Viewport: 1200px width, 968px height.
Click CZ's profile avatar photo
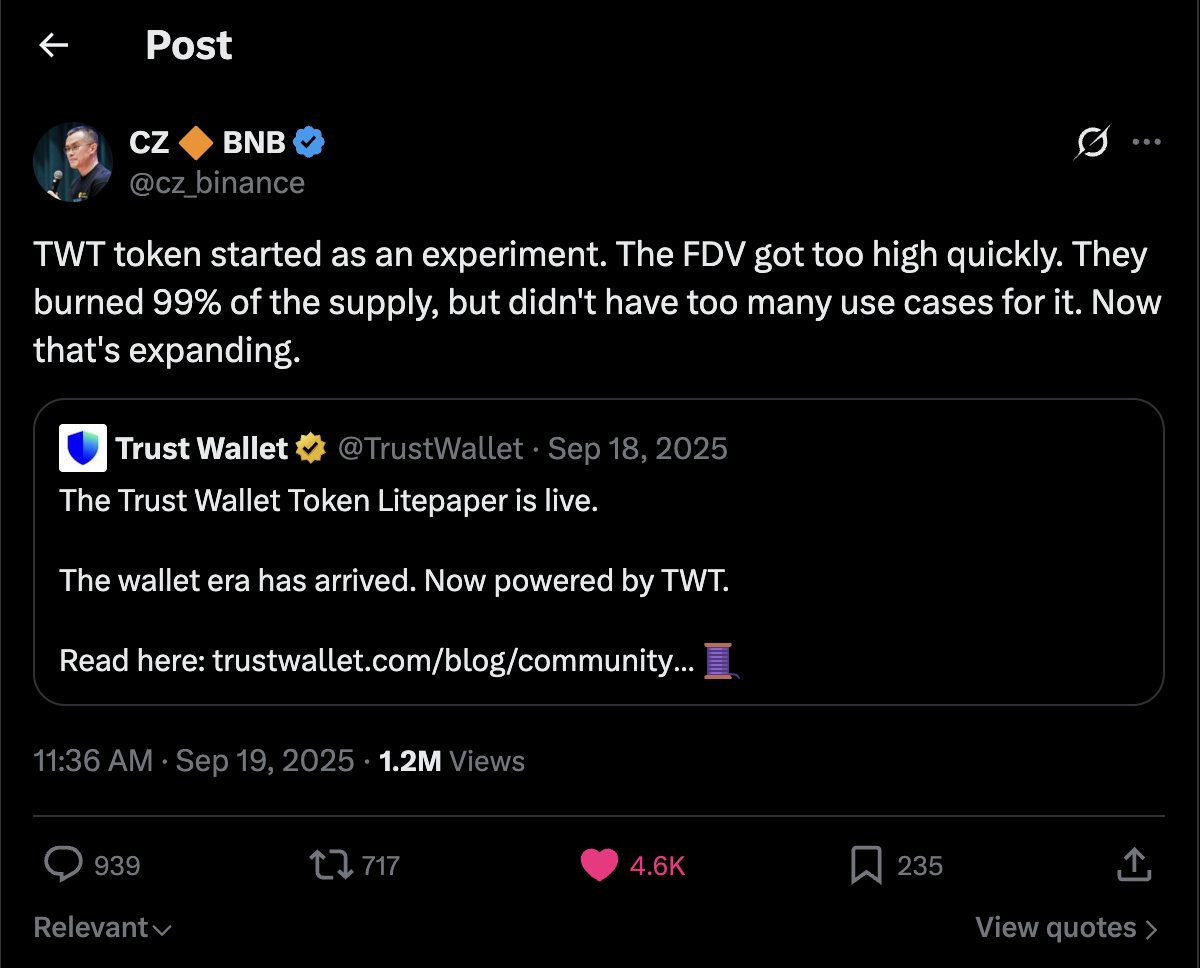click(x=71, y=163)
